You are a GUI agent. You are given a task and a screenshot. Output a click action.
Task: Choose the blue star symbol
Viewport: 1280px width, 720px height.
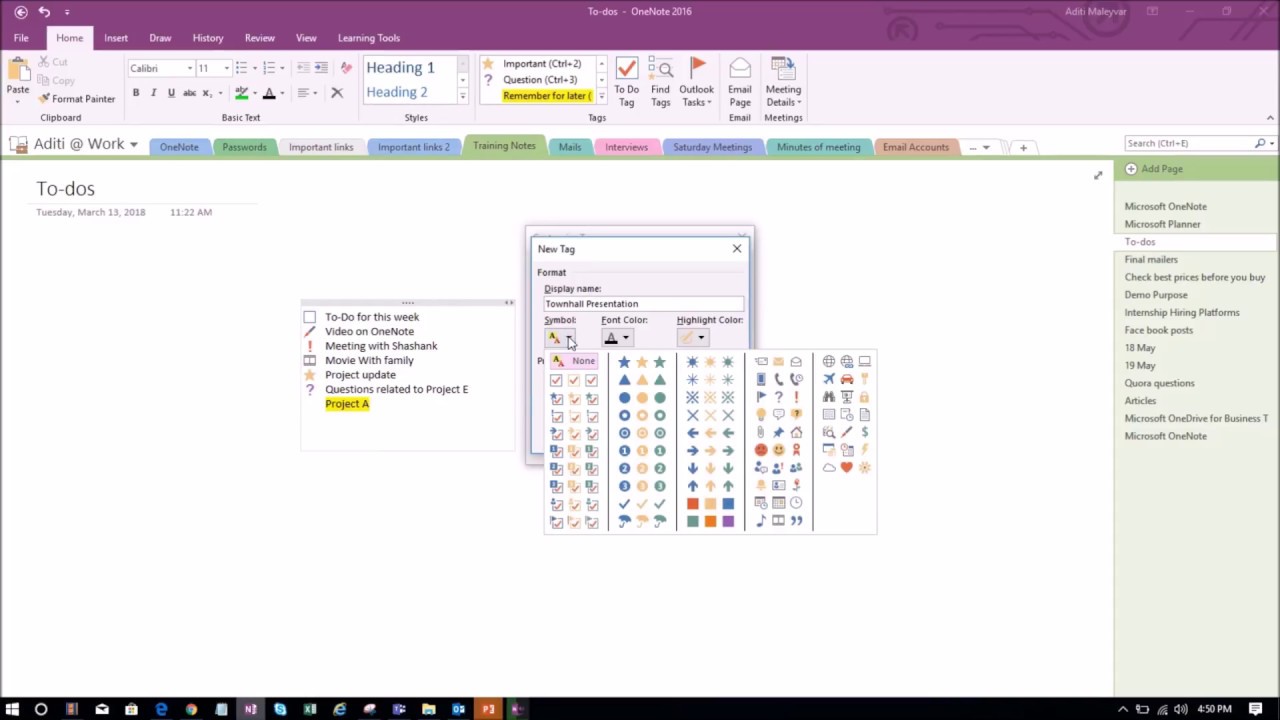pos(624,362)
